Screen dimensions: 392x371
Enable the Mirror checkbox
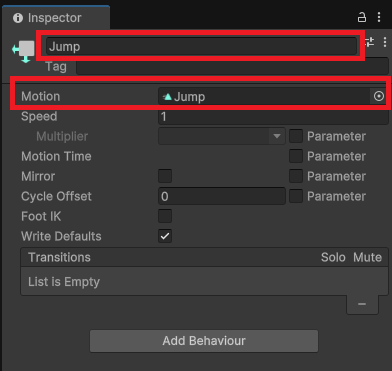(x=165, y=176)
